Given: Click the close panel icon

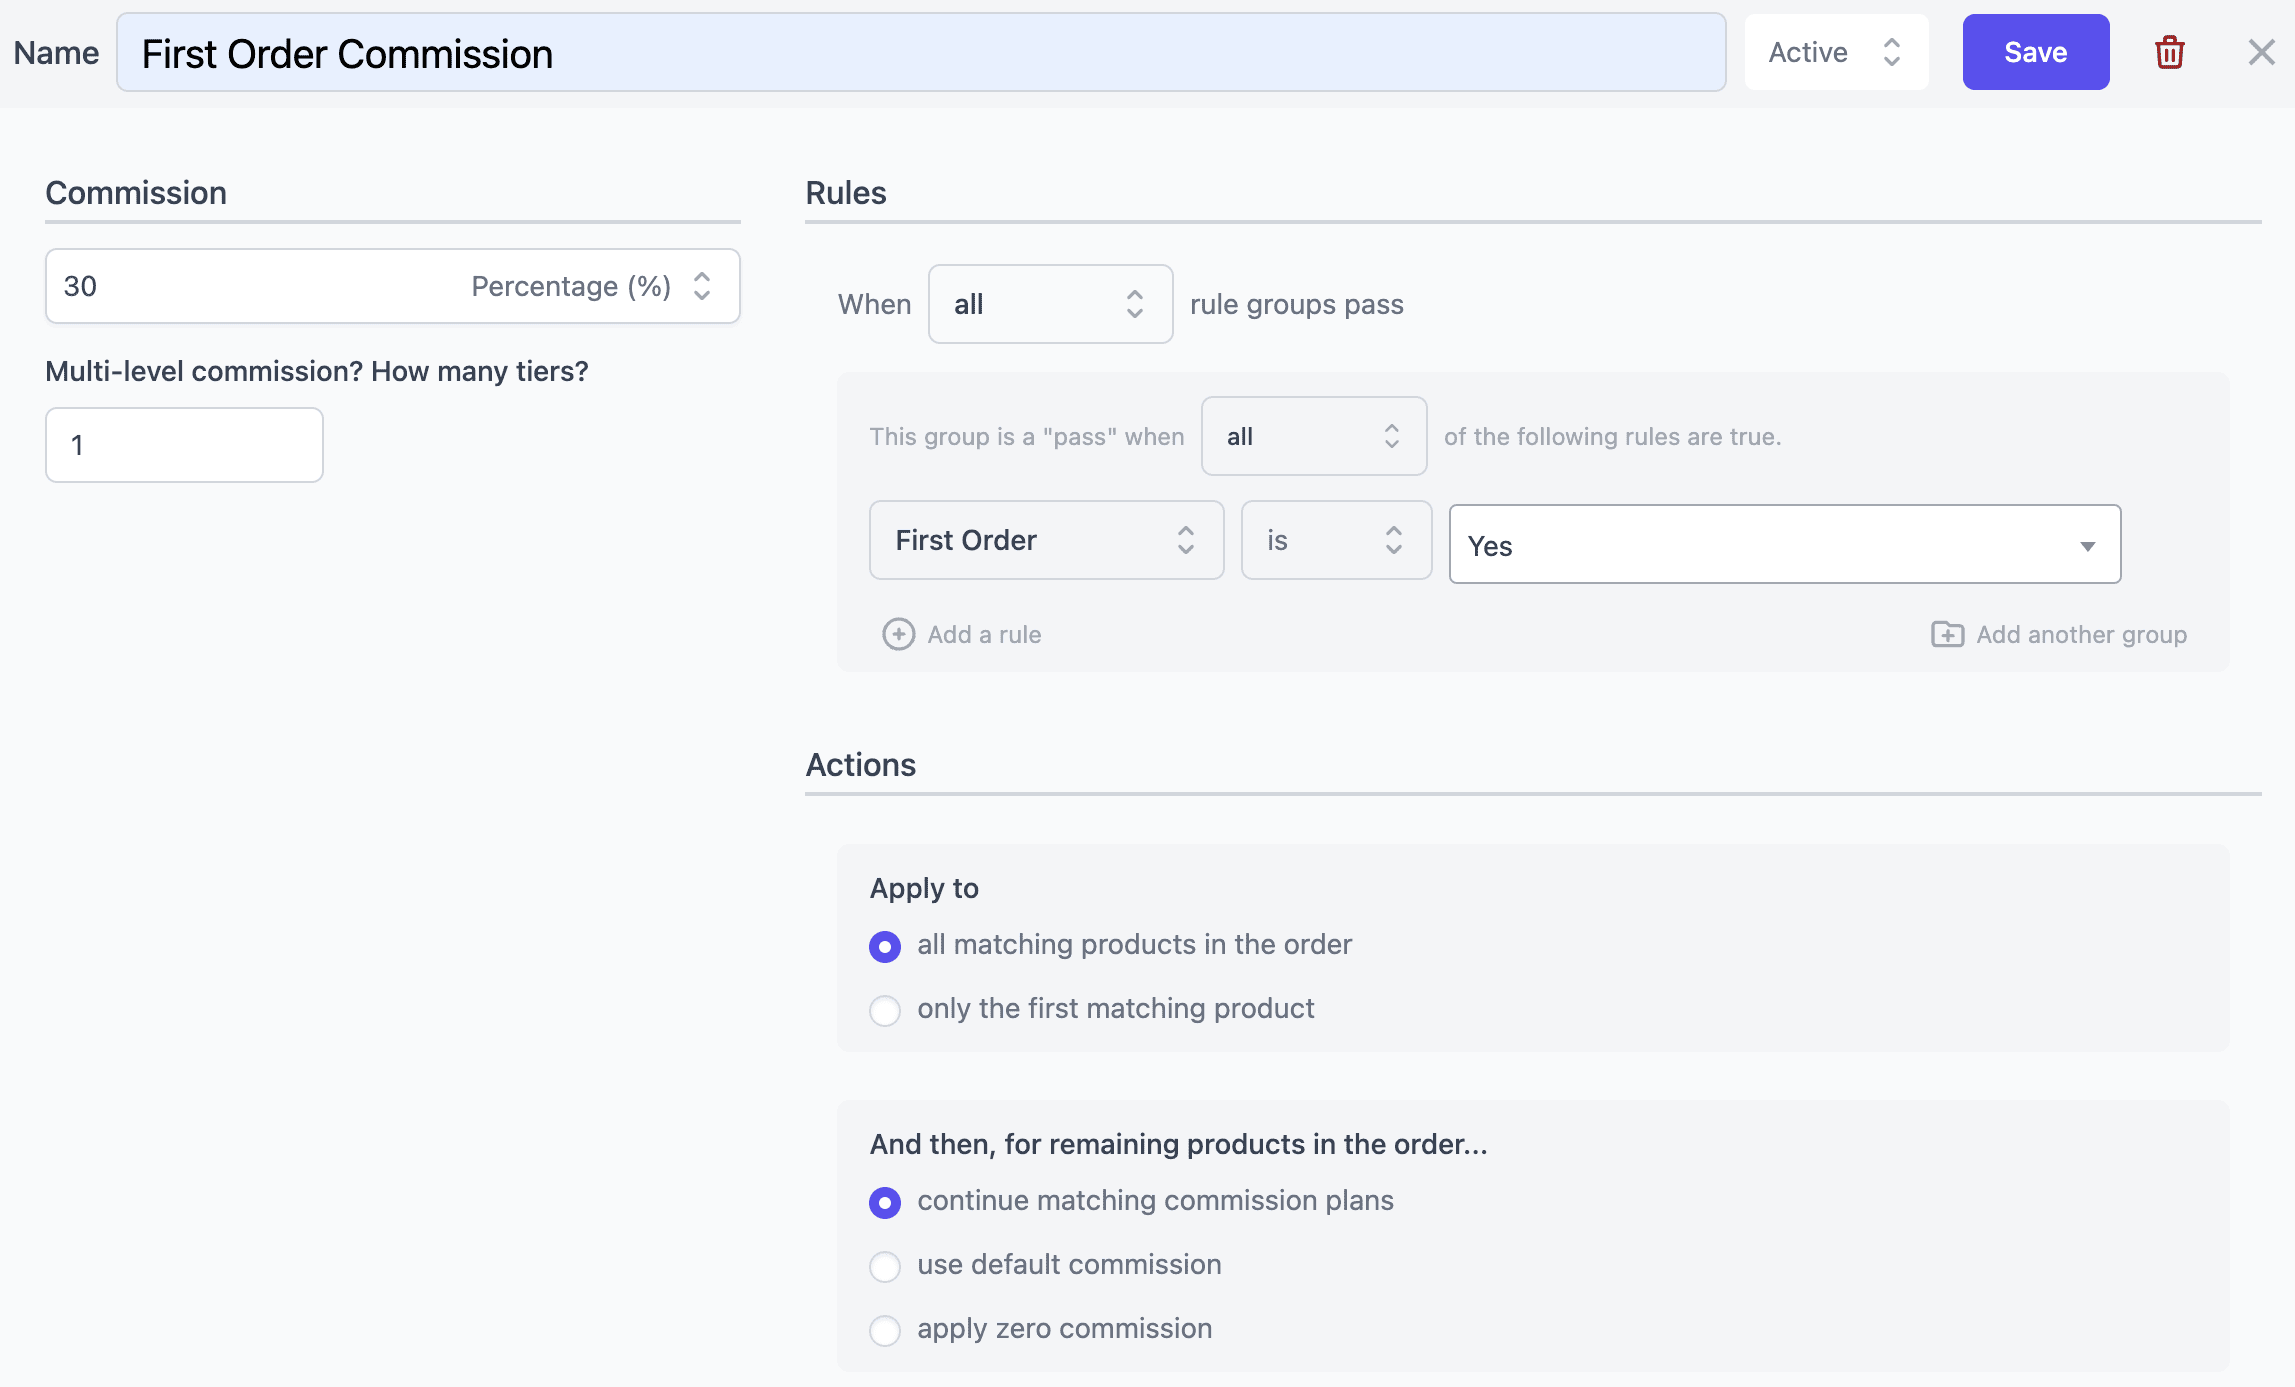Looking at the screenshot, I should coord(2261,52).
